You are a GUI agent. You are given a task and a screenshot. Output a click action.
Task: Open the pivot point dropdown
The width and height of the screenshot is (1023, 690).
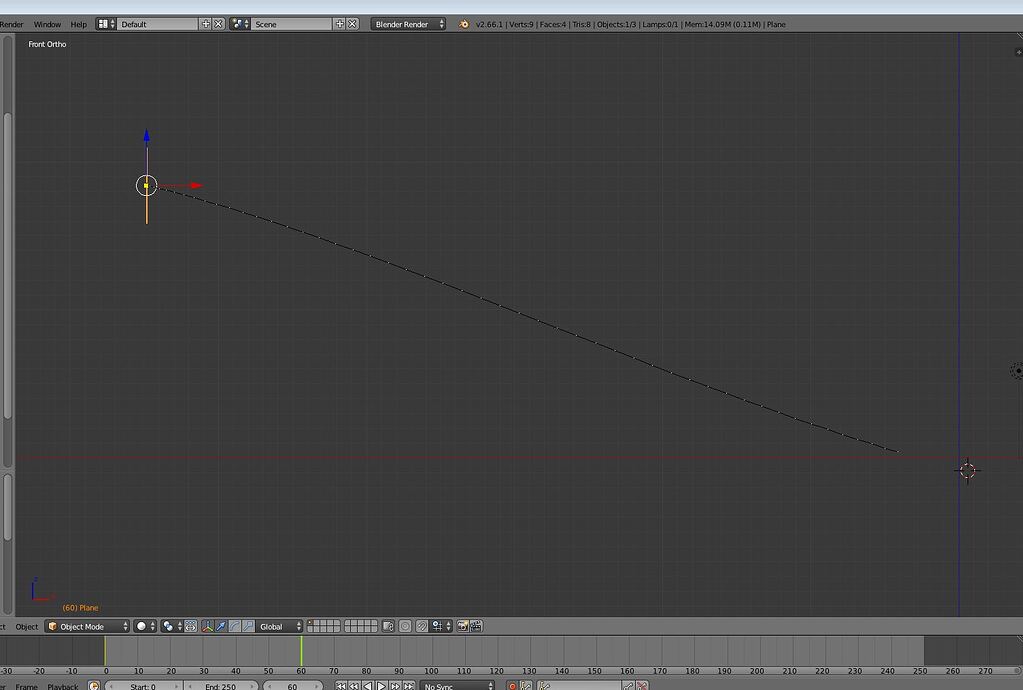click(x=172, y=627)
